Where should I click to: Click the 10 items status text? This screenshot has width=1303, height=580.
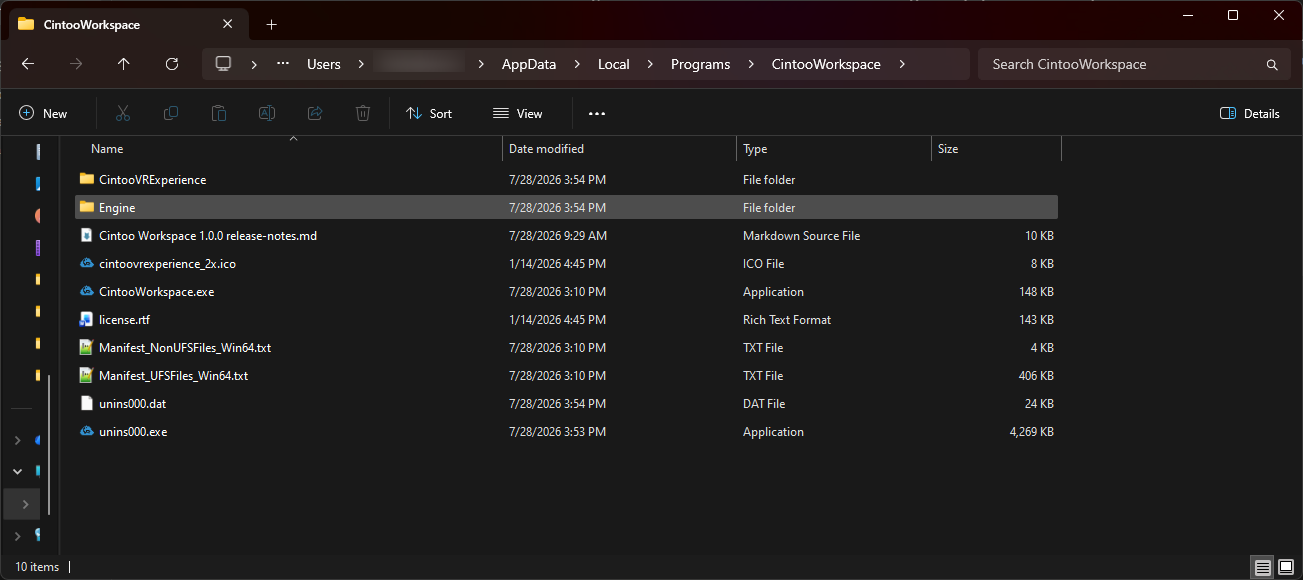37,567
